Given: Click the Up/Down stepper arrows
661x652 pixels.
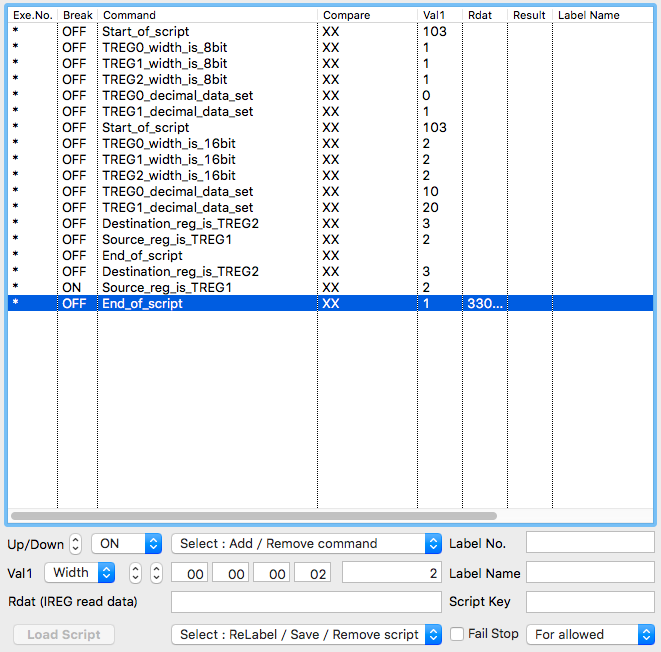Looking at the screenshot, I should pyautogui.click(x=75, y=544).
